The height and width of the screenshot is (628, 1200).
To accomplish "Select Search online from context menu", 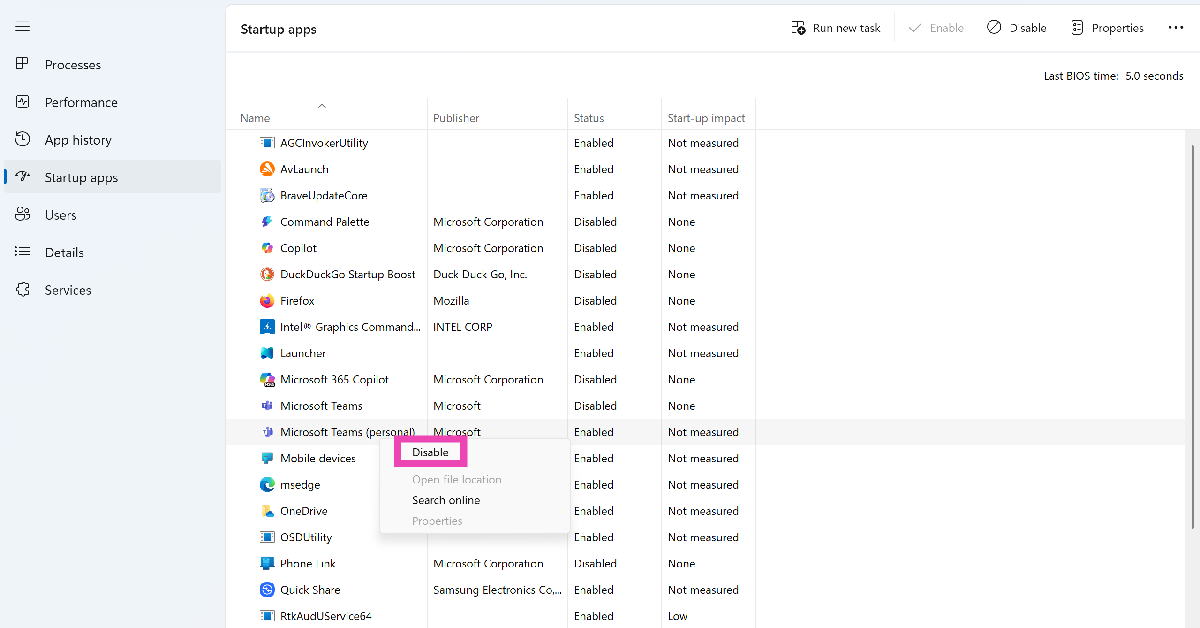I will (x=446, y=500).
